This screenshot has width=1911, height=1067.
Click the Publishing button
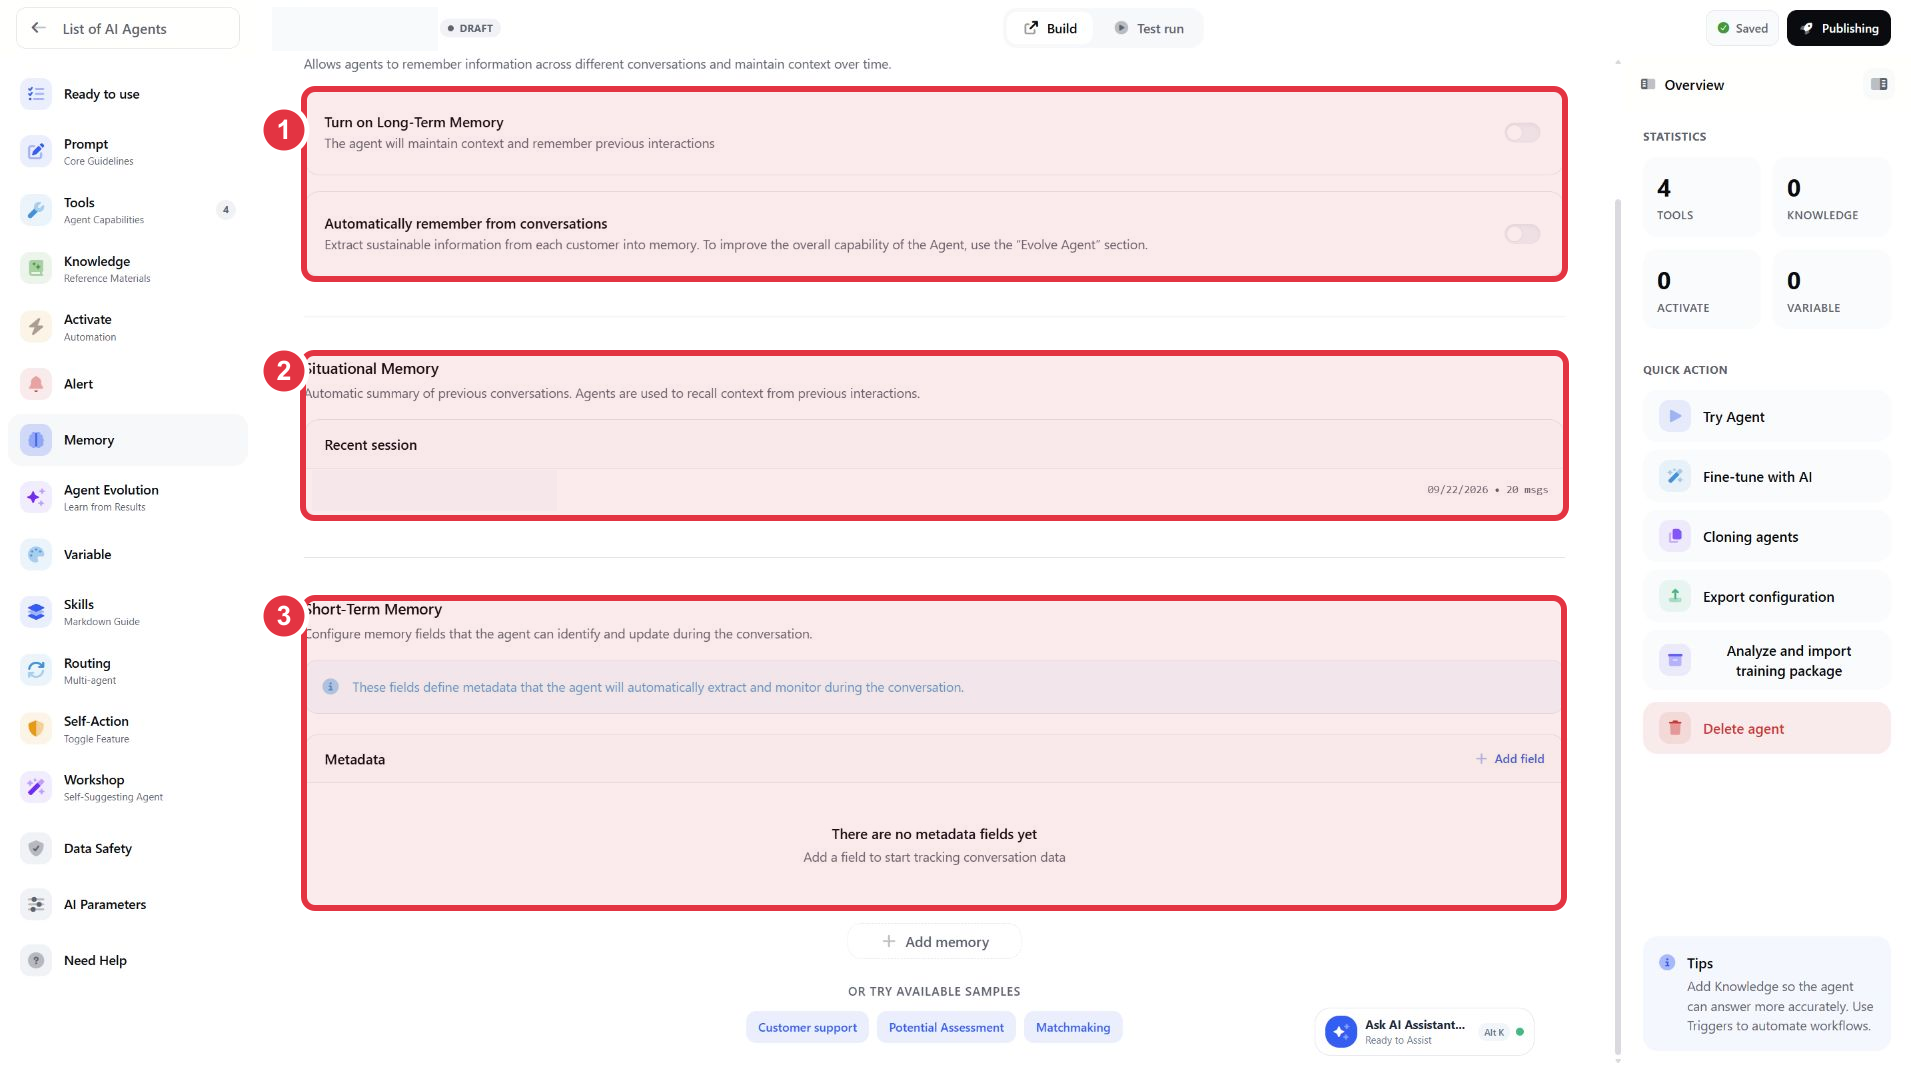[1838, 28]
